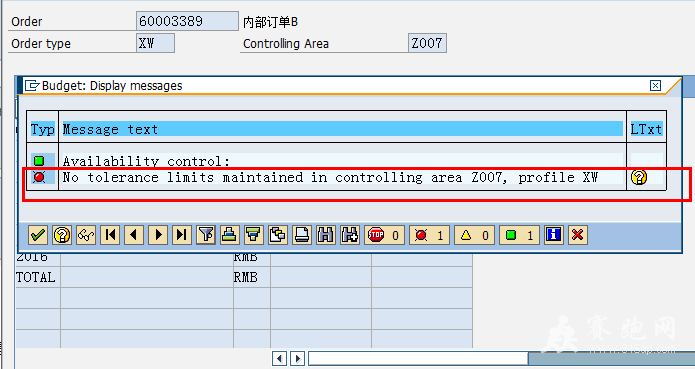Screen dimensions: 695x369
Task: Select the TOTAL row label
Action: click(35, 277)
